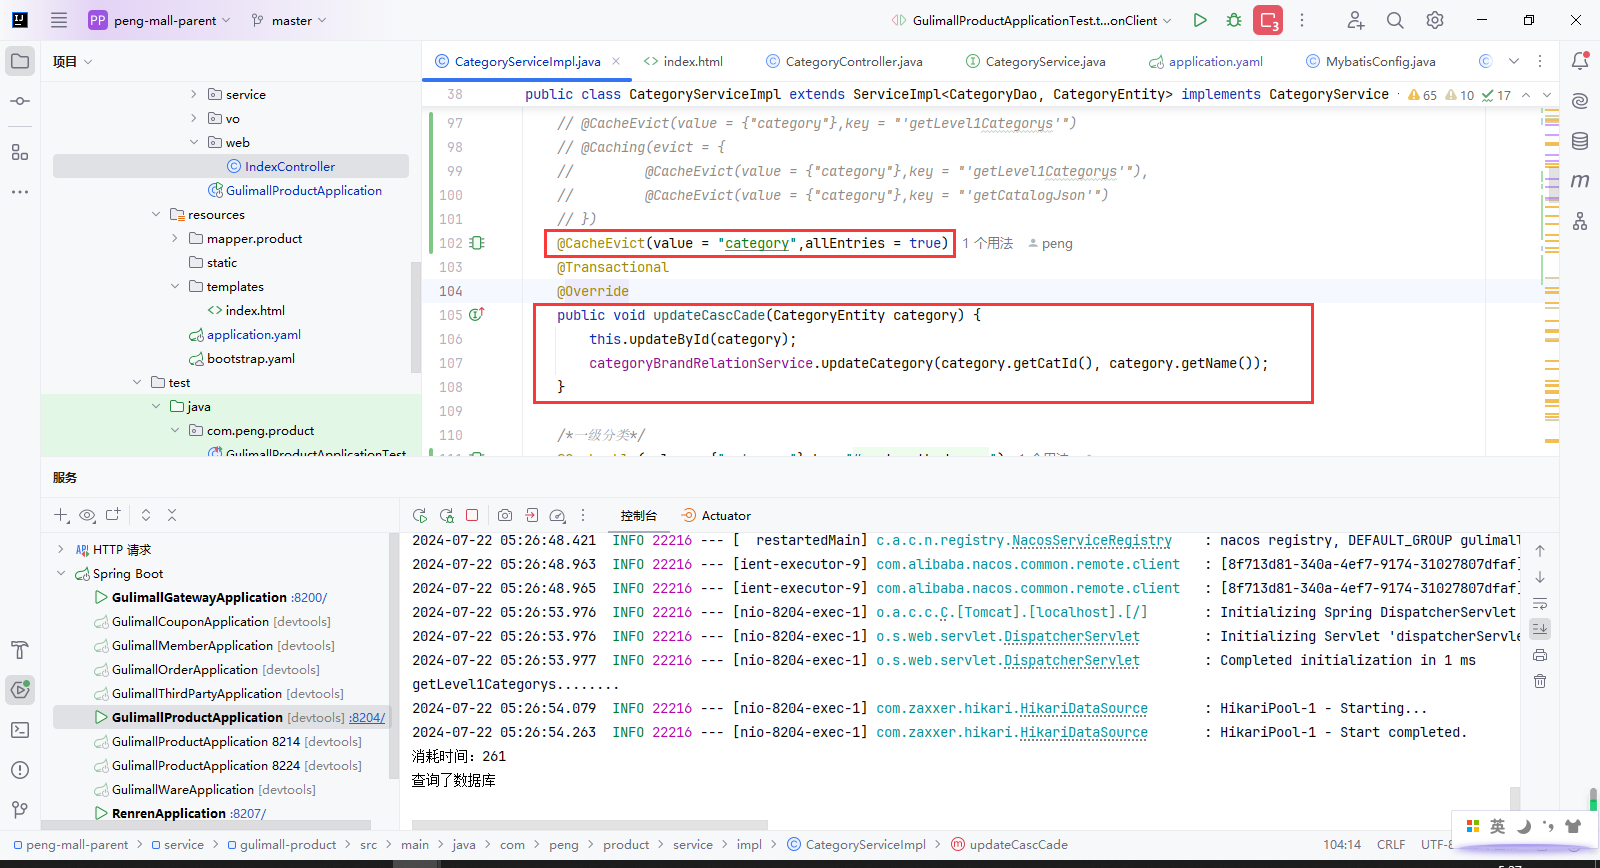Expand the HTTP 请求 services node
The image size is (1600, 868).
pos(61,549)
